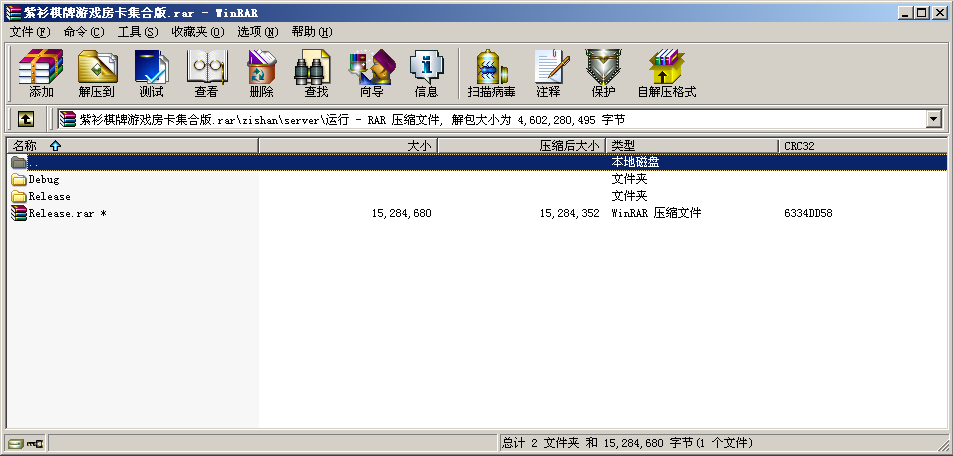Screen dimensions: 953x456
Task: Open the Favorites (收藏夹) menu
Action: [x=198, y=32]
